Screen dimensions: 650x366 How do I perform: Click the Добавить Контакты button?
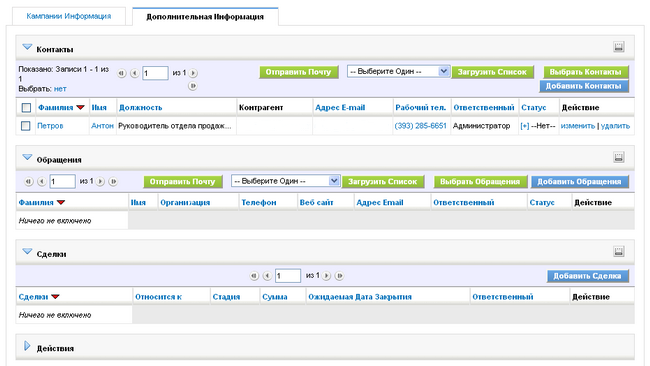click(x=584, y=86)
